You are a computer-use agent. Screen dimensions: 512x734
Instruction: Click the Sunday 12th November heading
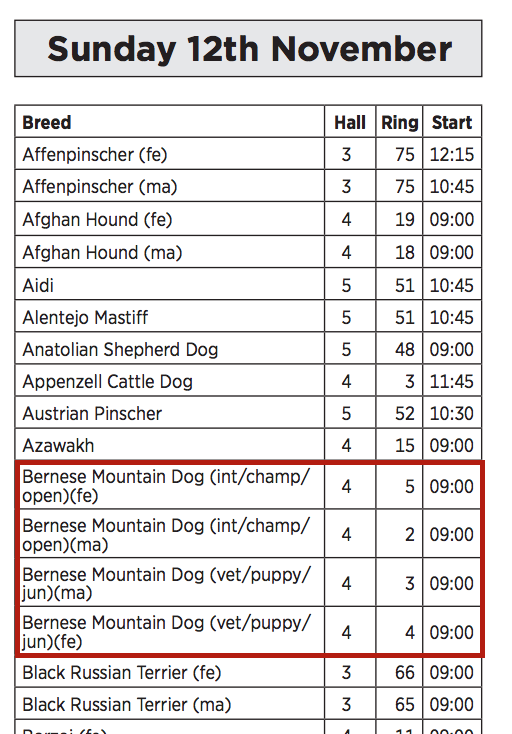(249, 49)
